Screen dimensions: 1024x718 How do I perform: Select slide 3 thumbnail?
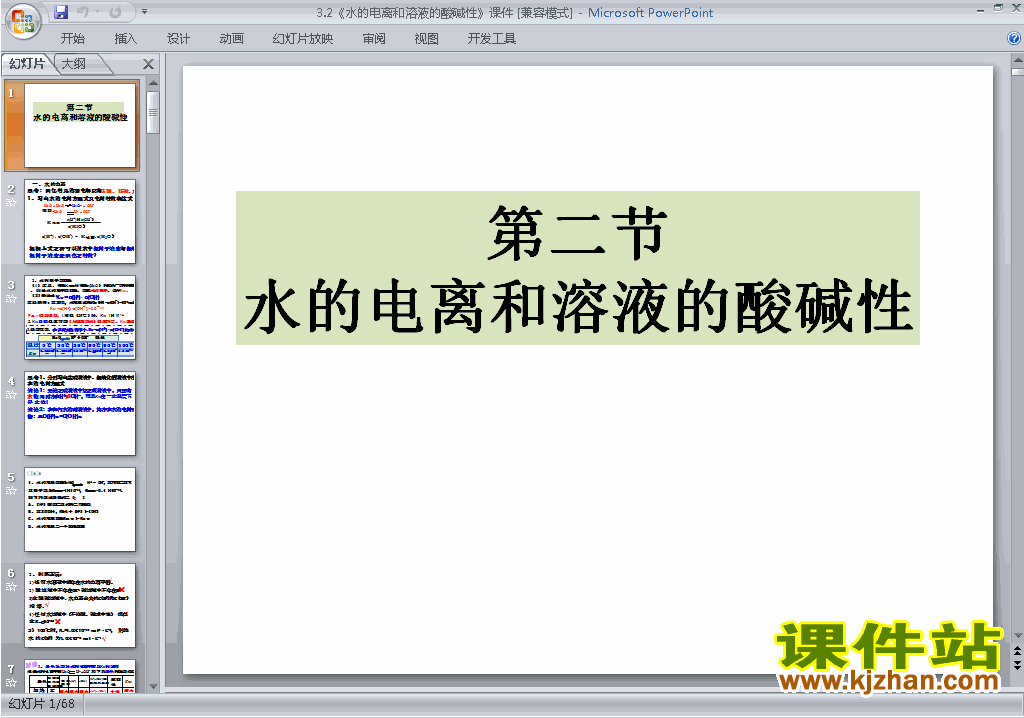coord(80,318)
